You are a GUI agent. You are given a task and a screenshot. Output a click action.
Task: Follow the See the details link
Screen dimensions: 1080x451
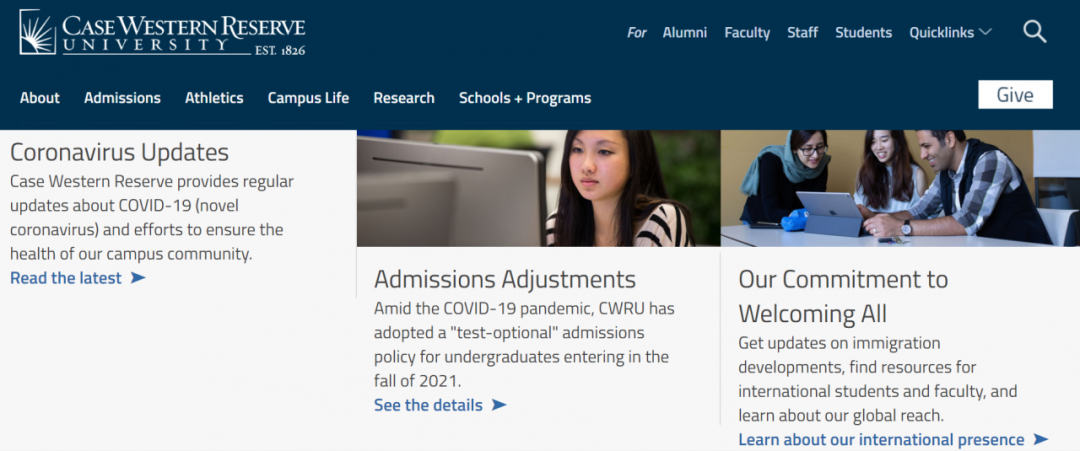coord(428,405)
